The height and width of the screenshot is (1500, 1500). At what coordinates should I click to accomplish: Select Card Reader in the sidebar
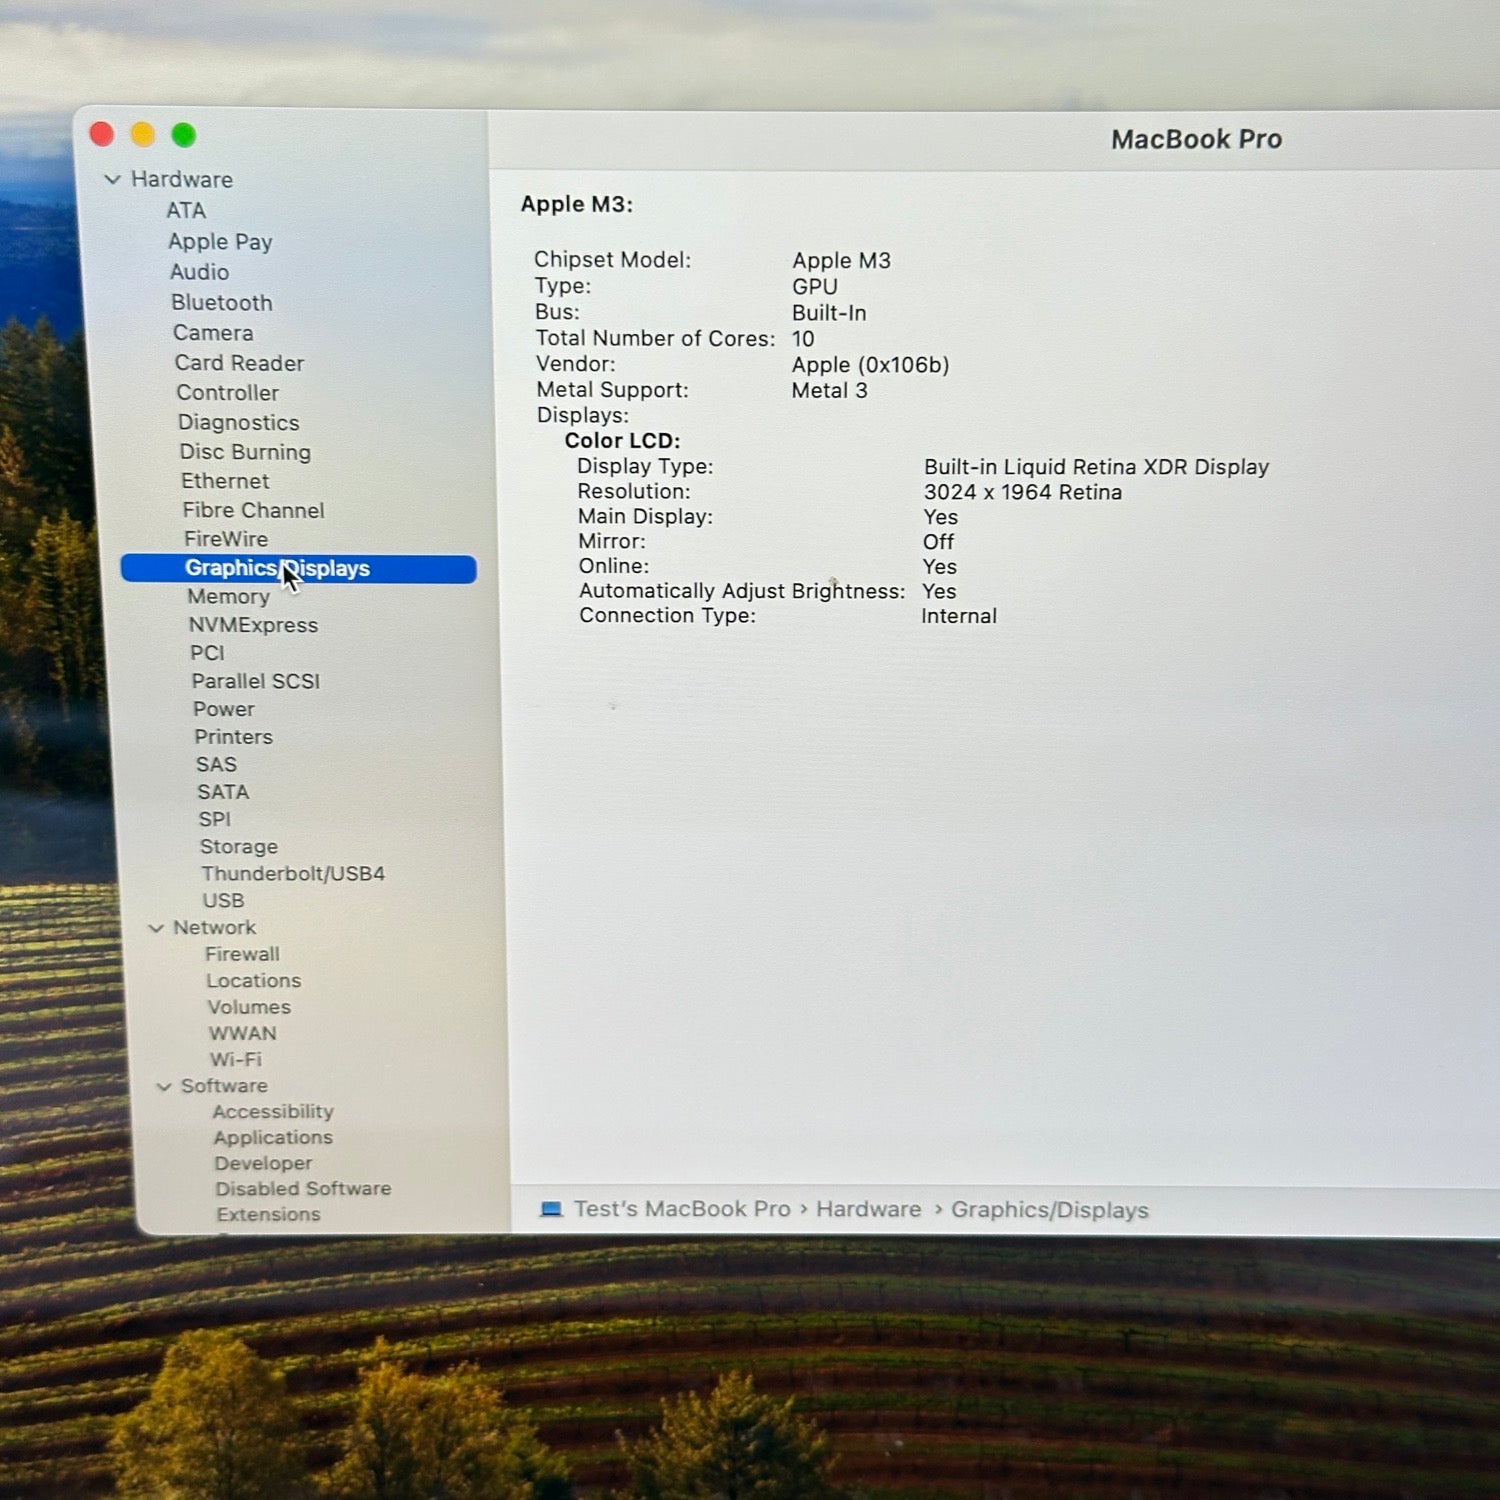[x=239, y=363]
